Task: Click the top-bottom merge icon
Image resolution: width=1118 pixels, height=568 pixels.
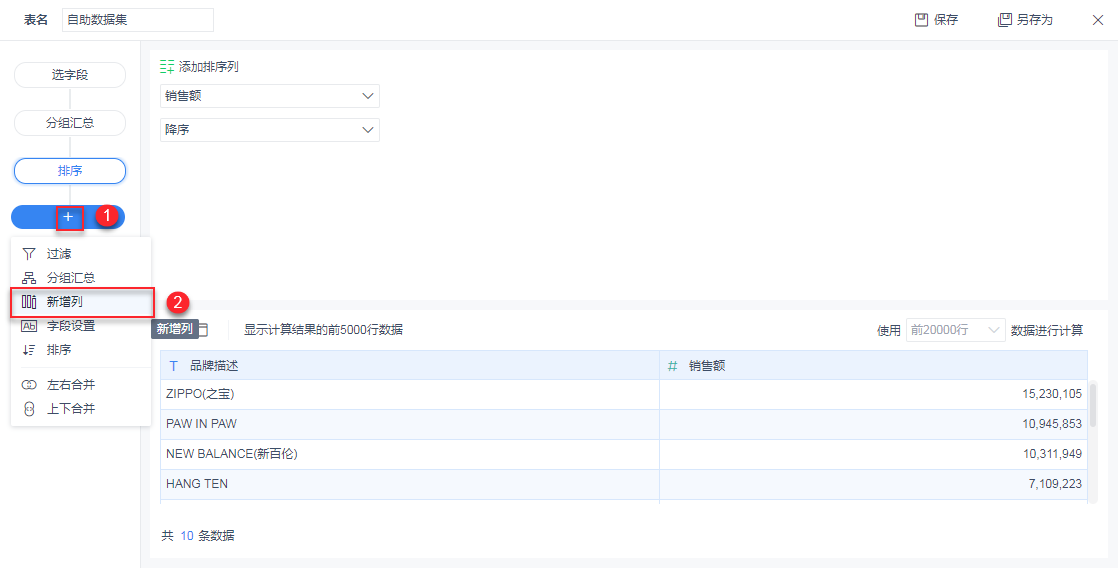Action: (29, 409)
